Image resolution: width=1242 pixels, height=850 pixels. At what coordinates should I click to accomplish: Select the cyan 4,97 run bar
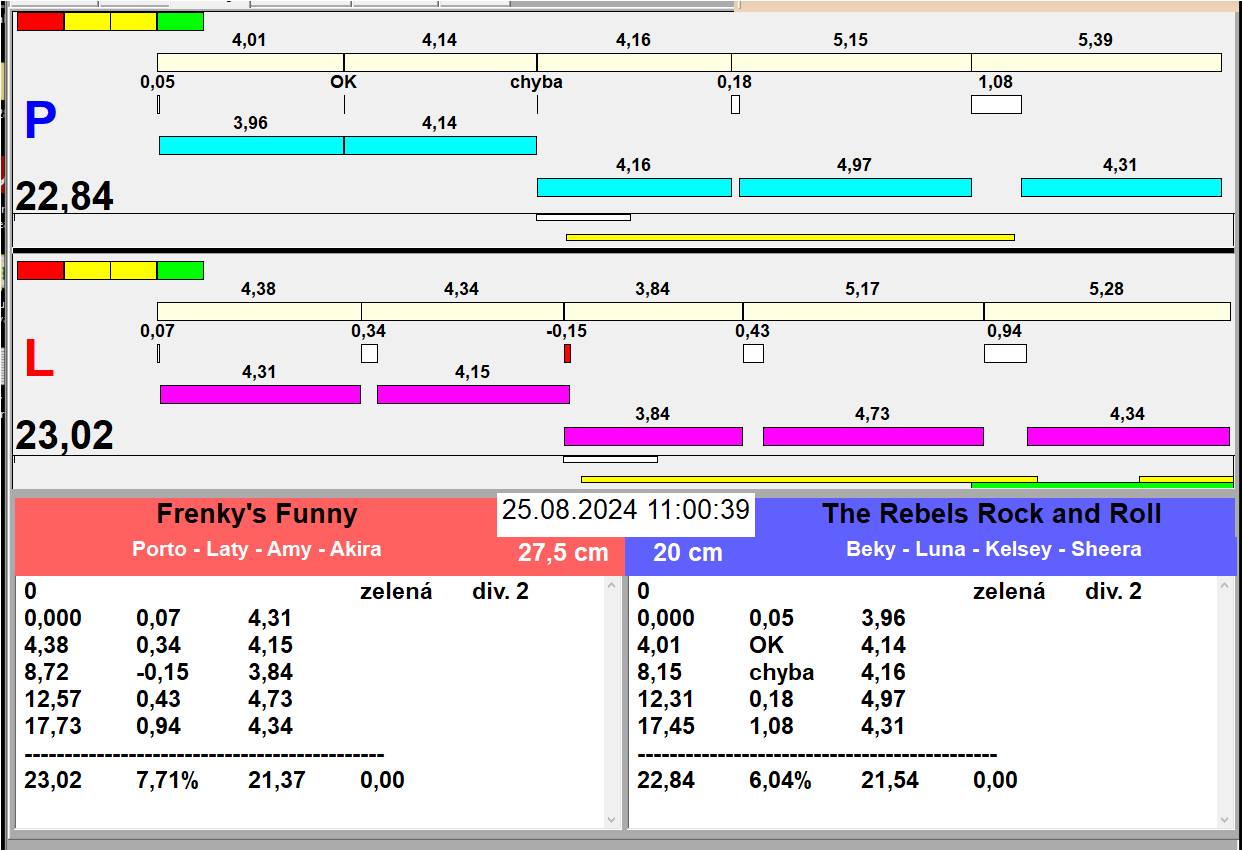(855, 187)
